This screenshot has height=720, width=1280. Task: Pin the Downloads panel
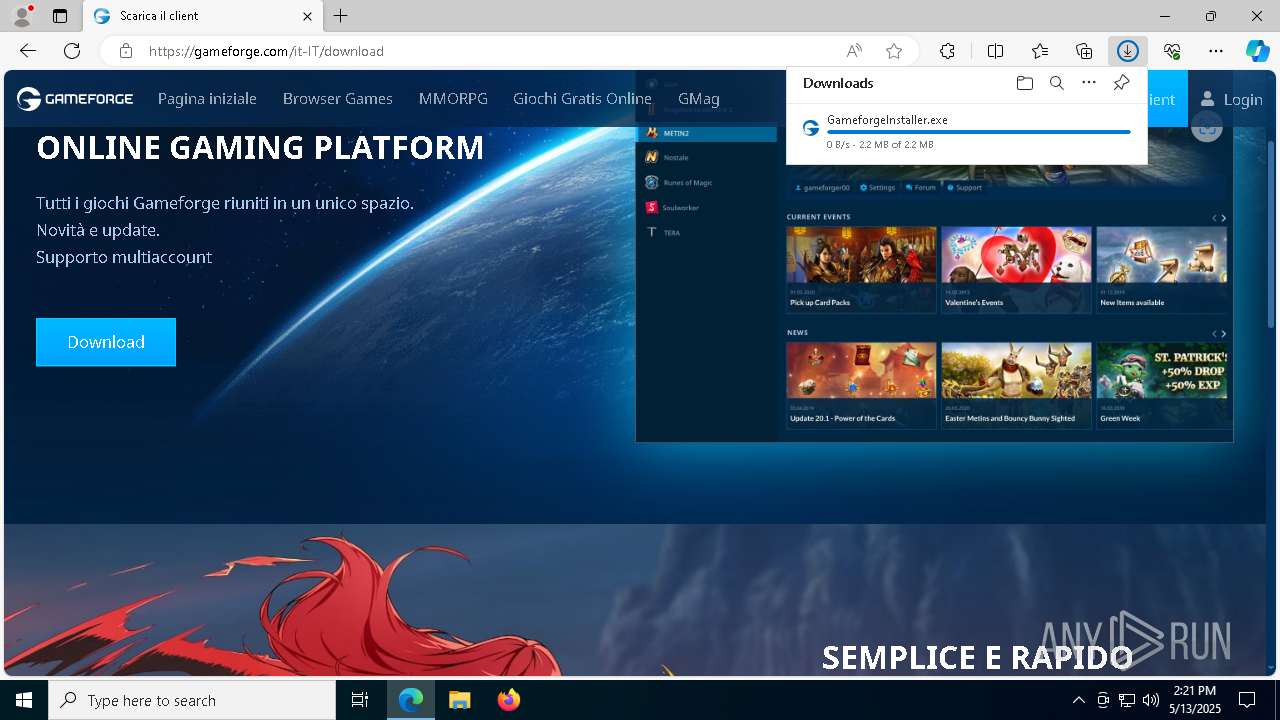point(1121,83)
